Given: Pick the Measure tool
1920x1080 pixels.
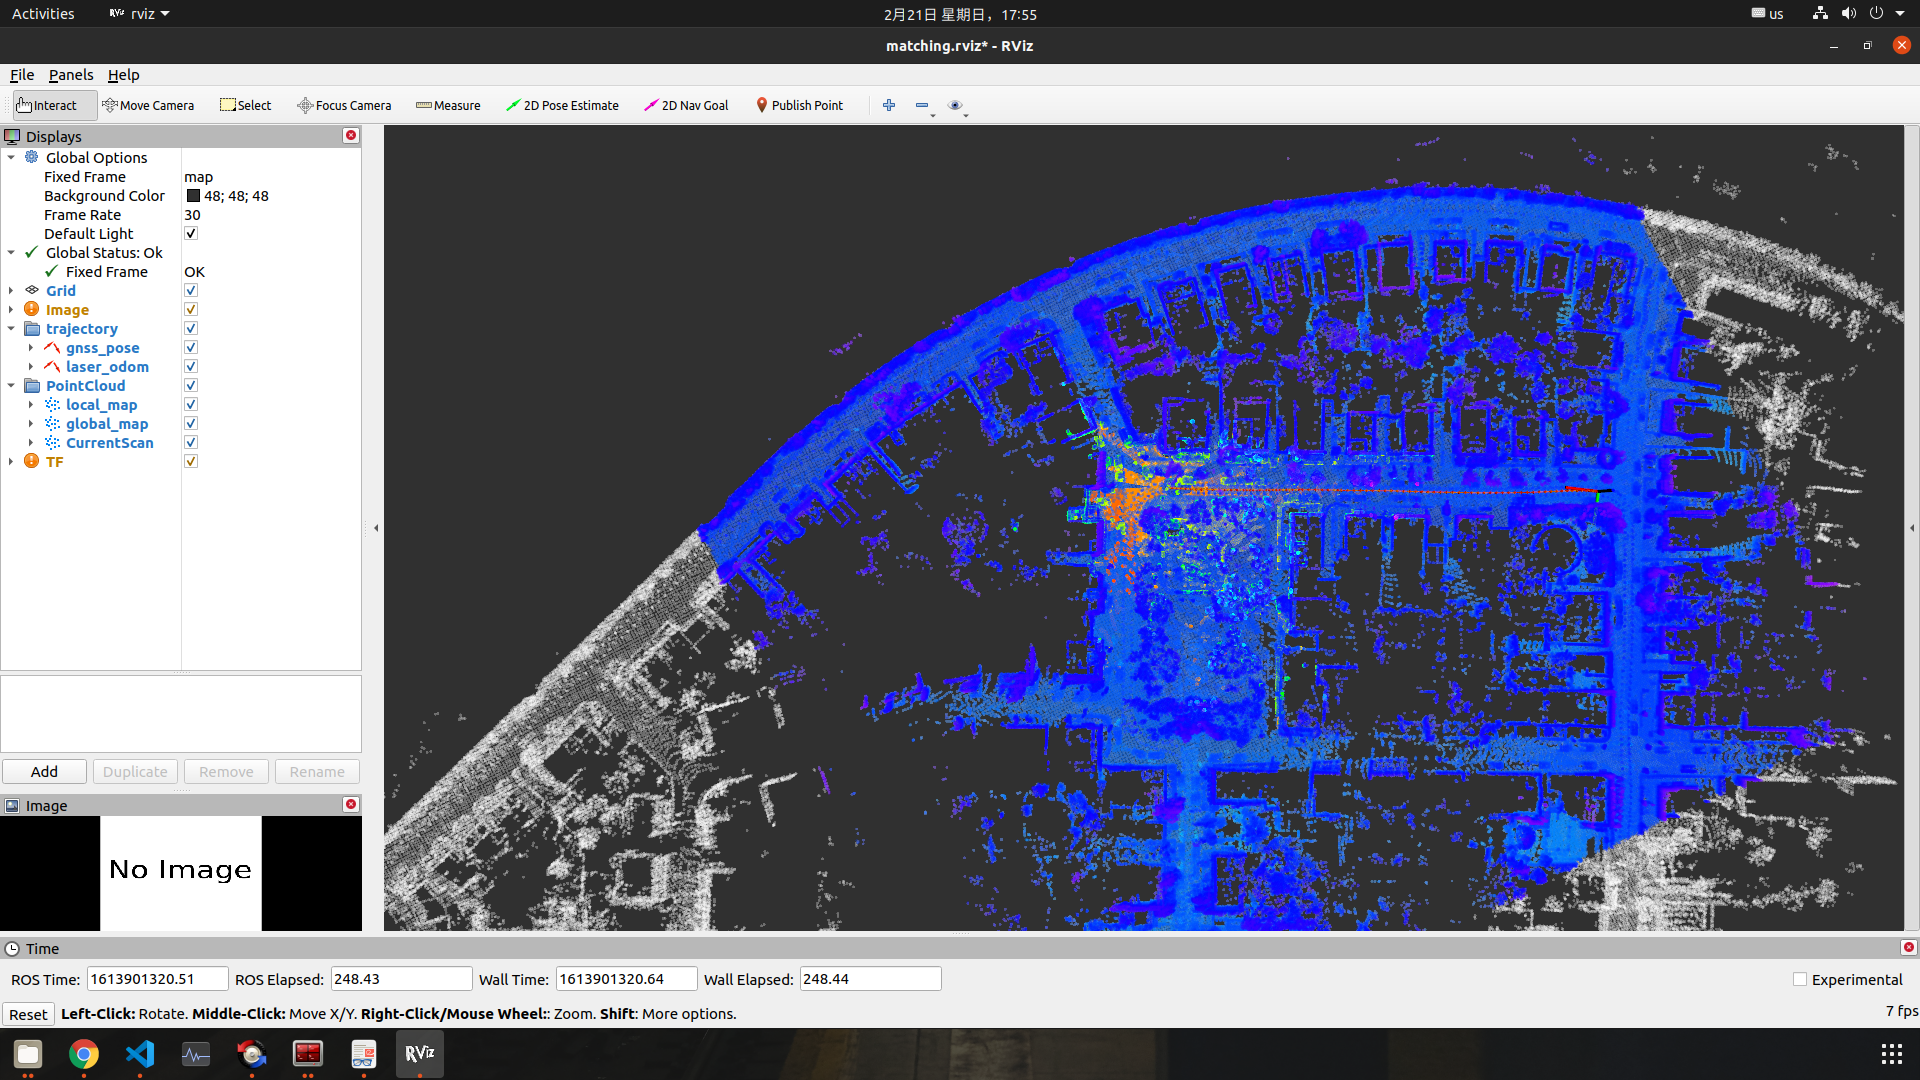Looking at the screenshot, I should (448, 105).
